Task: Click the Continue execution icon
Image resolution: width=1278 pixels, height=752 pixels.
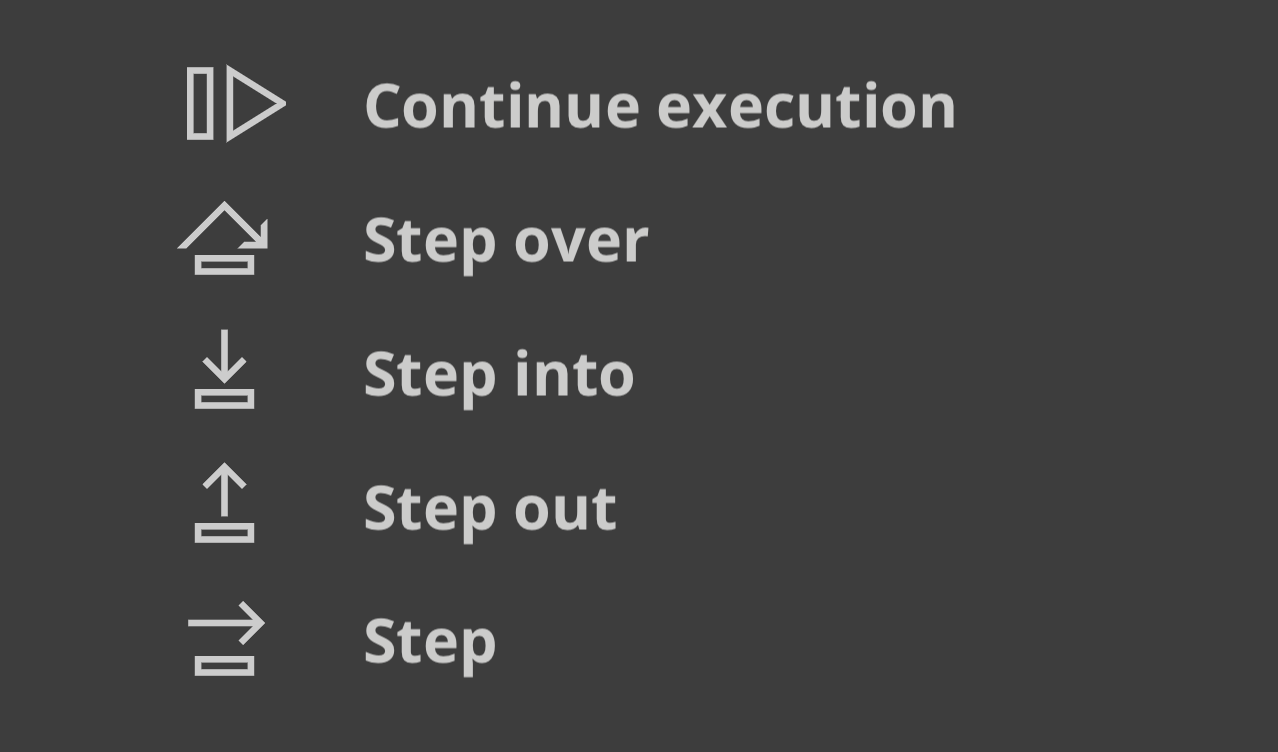Action: [236, 103]
